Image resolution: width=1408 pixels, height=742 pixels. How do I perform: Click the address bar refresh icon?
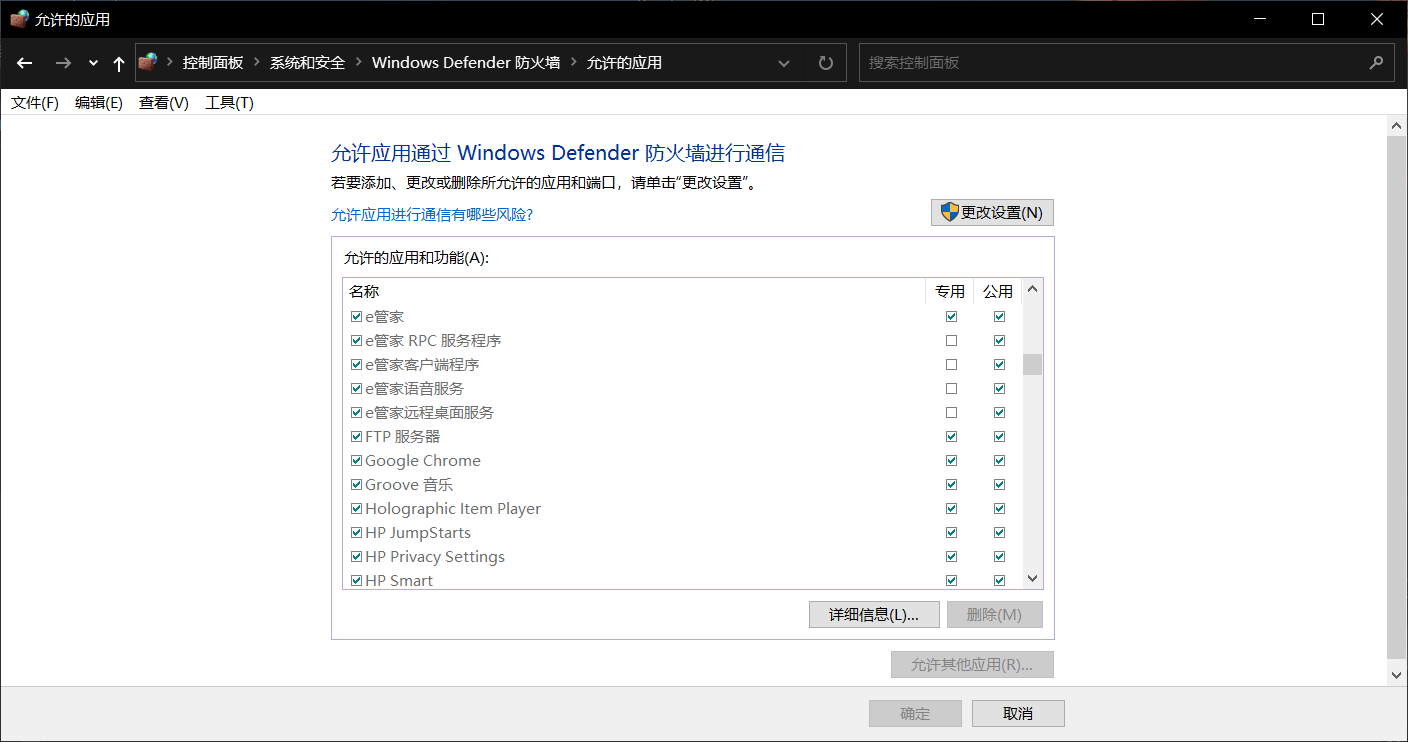coord(825,62)
